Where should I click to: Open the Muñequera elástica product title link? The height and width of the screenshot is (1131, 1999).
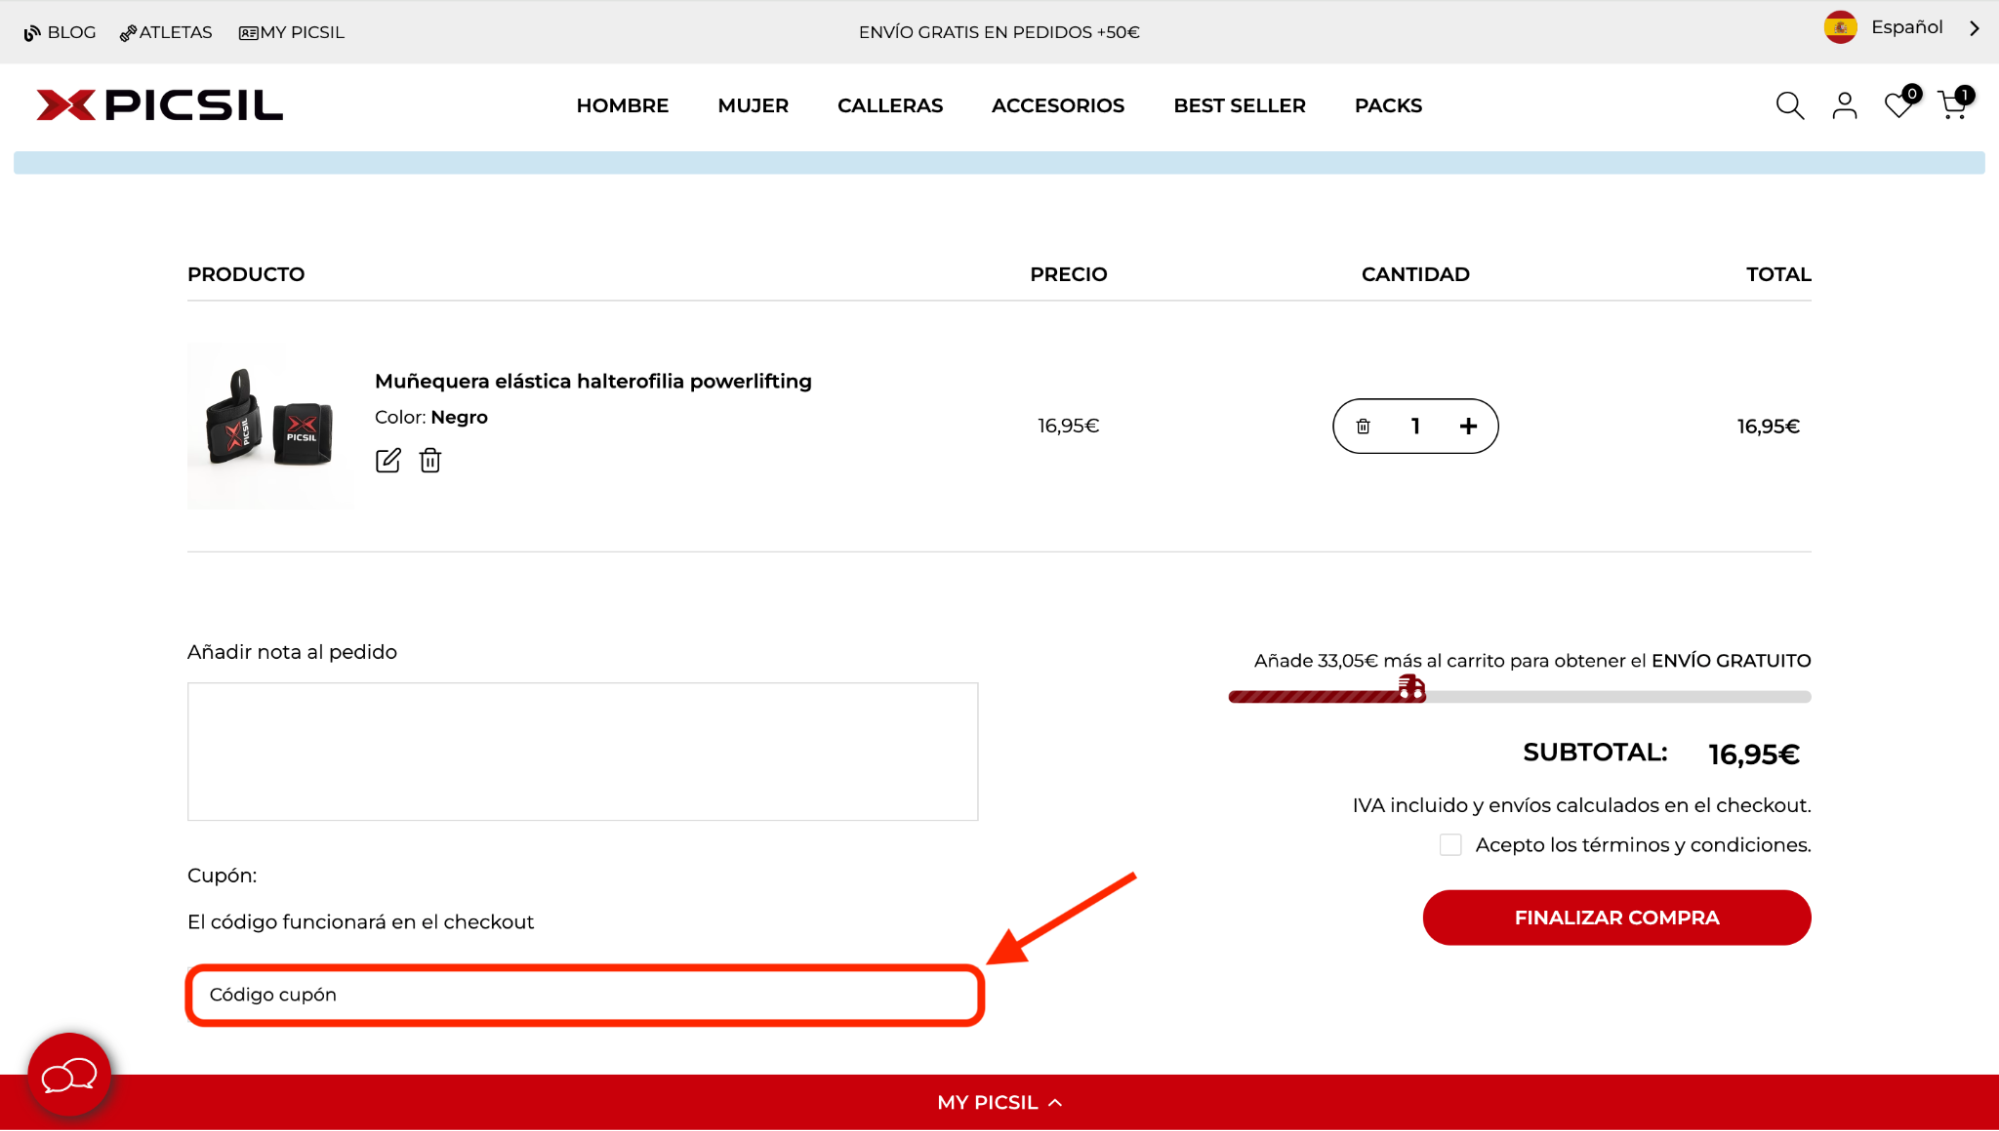point(593,381)
